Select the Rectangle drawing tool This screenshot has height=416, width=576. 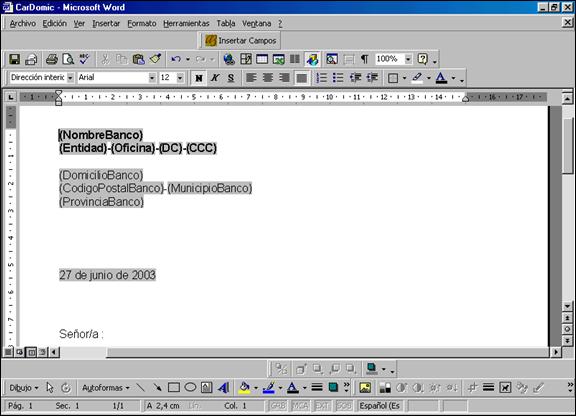[x=174, y=387]
